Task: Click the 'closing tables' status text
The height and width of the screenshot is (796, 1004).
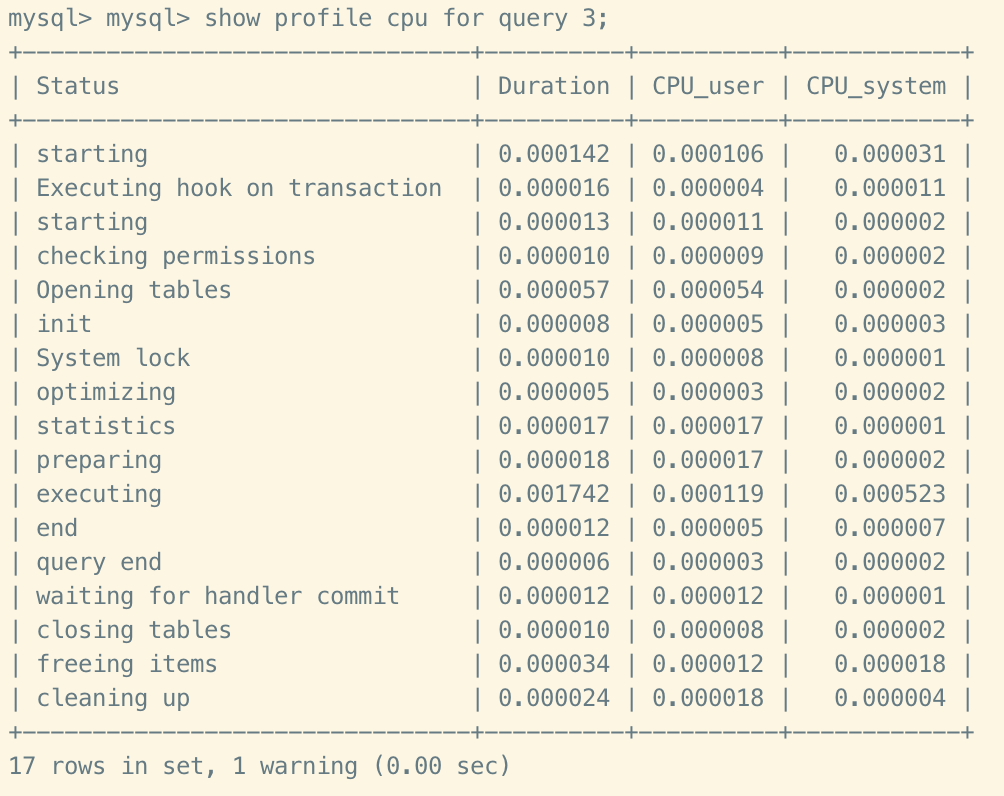Action: click(134, 630)
